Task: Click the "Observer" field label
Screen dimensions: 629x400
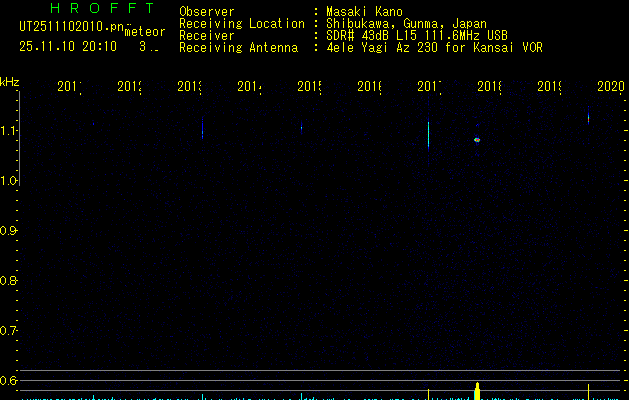Action: (207, 11)
